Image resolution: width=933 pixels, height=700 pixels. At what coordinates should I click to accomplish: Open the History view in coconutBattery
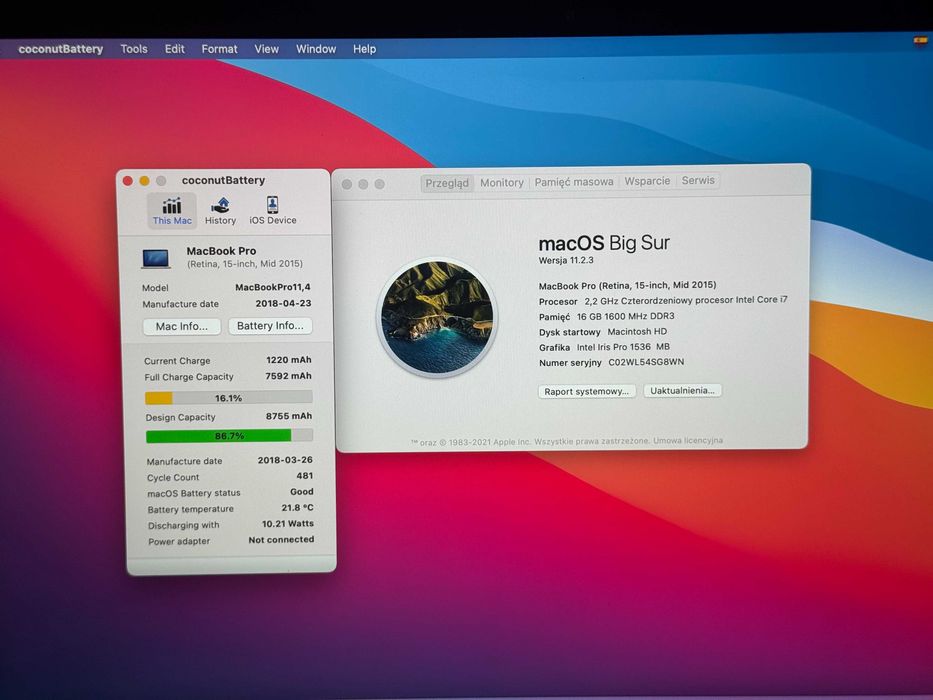click(x=220, y=211)
